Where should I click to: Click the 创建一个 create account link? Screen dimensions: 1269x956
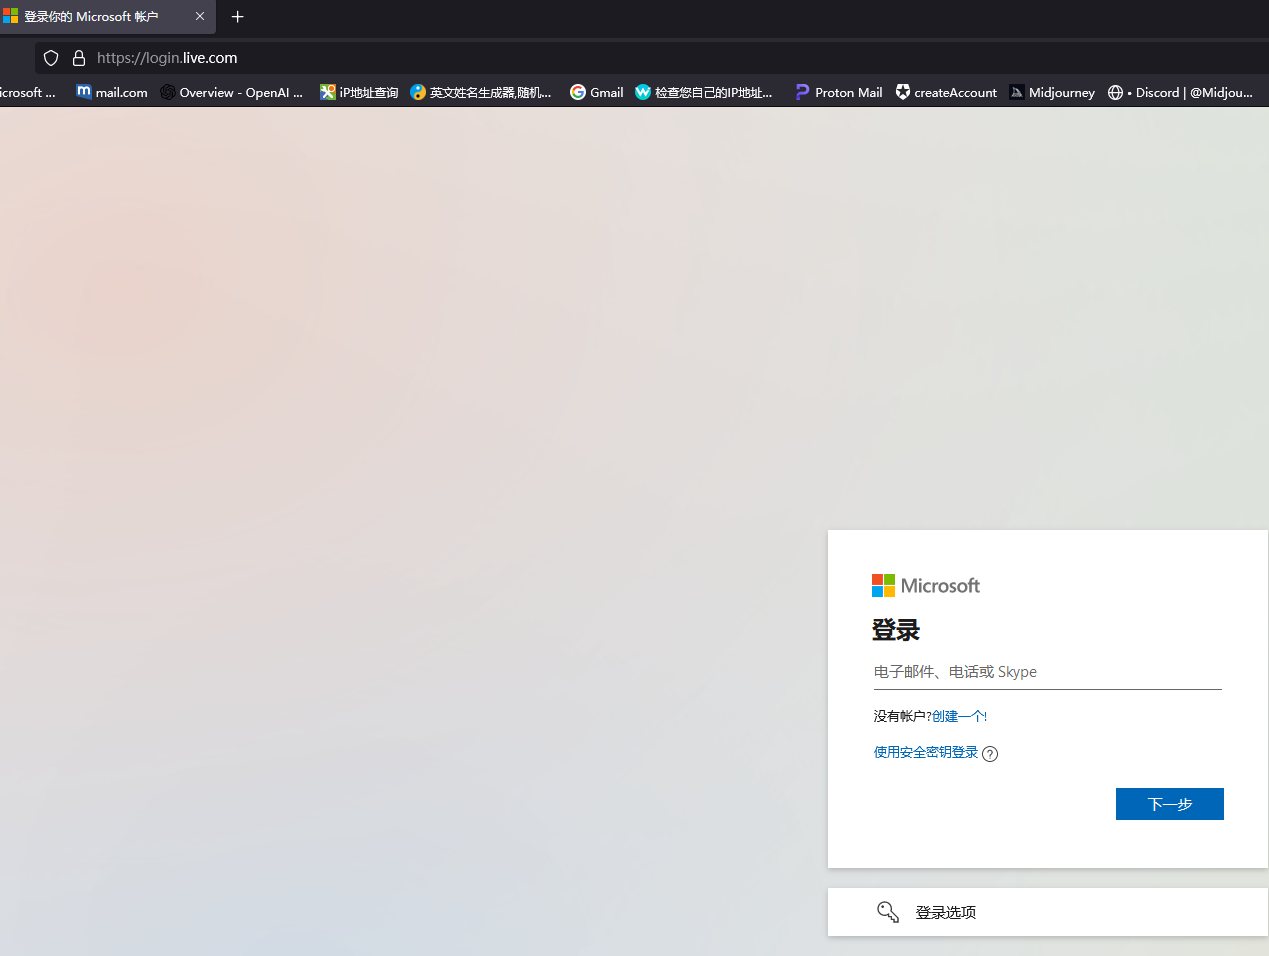coord(957,716)
